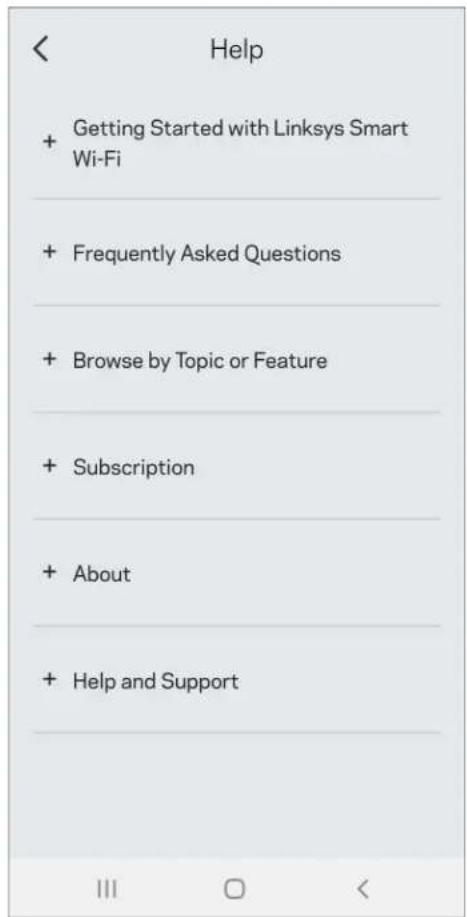The image size is (467, 917).
Task: Click the Help page title
Action: pyautogui.click(x=236, y=50)
